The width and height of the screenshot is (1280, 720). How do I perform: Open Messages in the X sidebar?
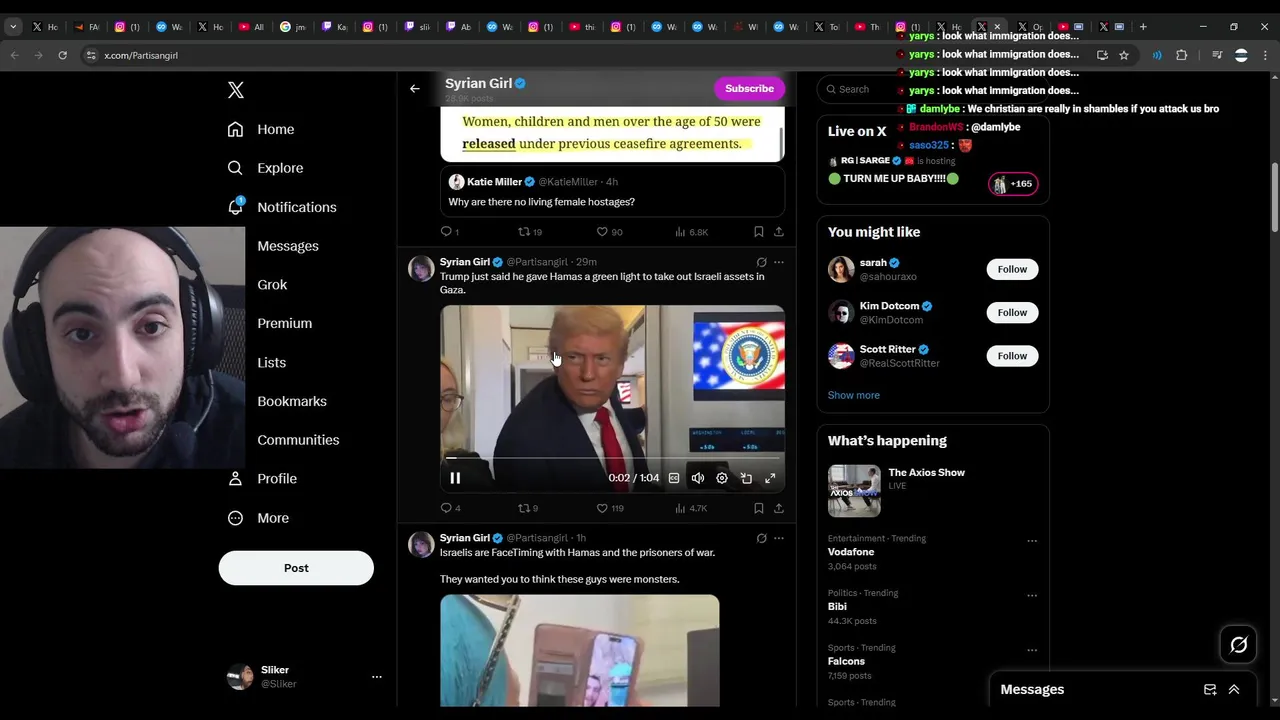coord(288,246)
